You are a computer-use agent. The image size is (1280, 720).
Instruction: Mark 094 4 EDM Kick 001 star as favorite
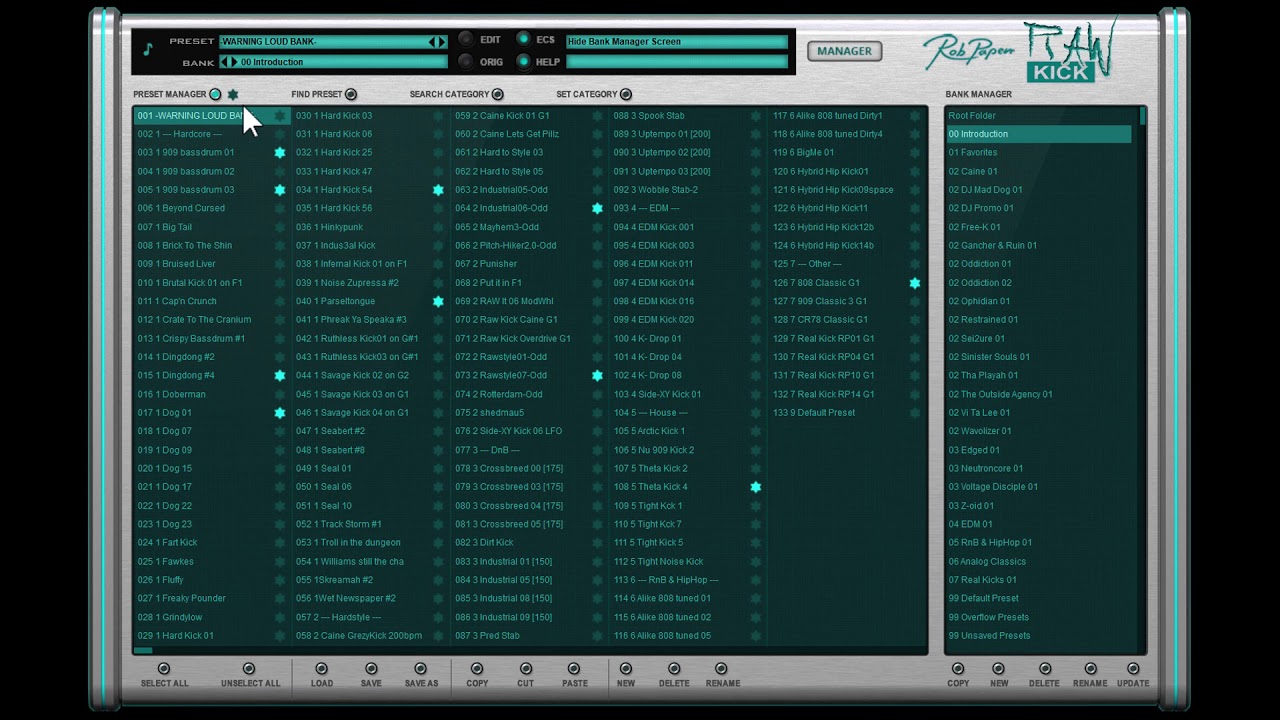coord(756,227)
